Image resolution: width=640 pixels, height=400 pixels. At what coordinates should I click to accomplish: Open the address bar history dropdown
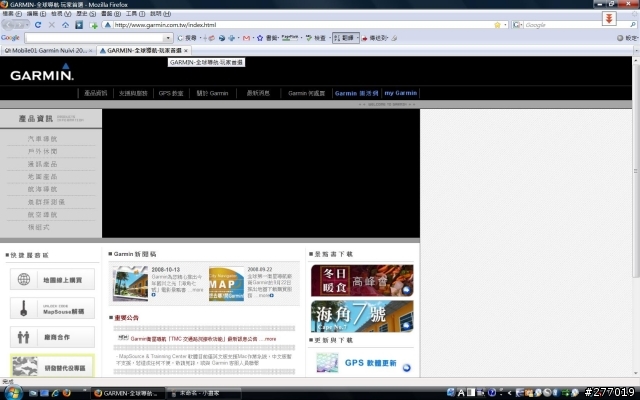pos(505,25)
